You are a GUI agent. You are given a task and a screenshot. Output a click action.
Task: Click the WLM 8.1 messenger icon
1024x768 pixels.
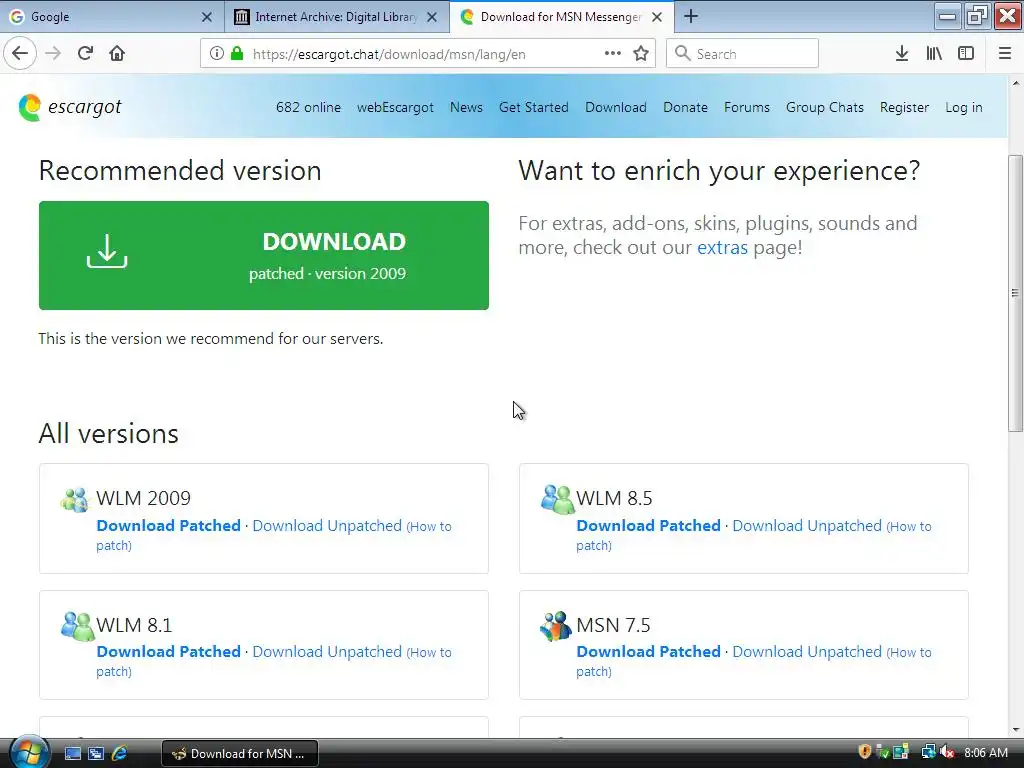77,626
